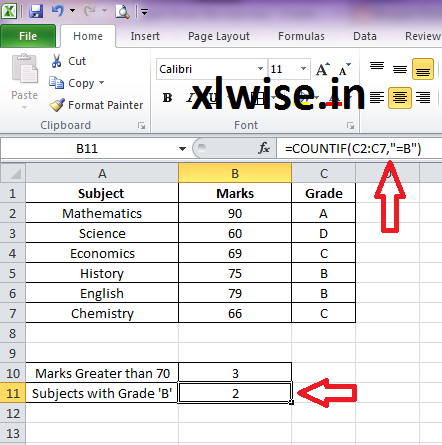The image size is (442, 445).
Task: Align text right
Action: (423, 98)
